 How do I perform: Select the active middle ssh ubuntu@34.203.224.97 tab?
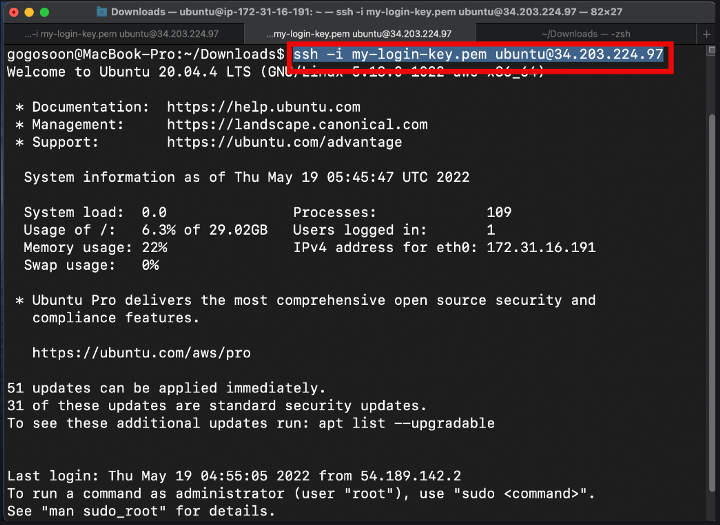coord(359,34)
